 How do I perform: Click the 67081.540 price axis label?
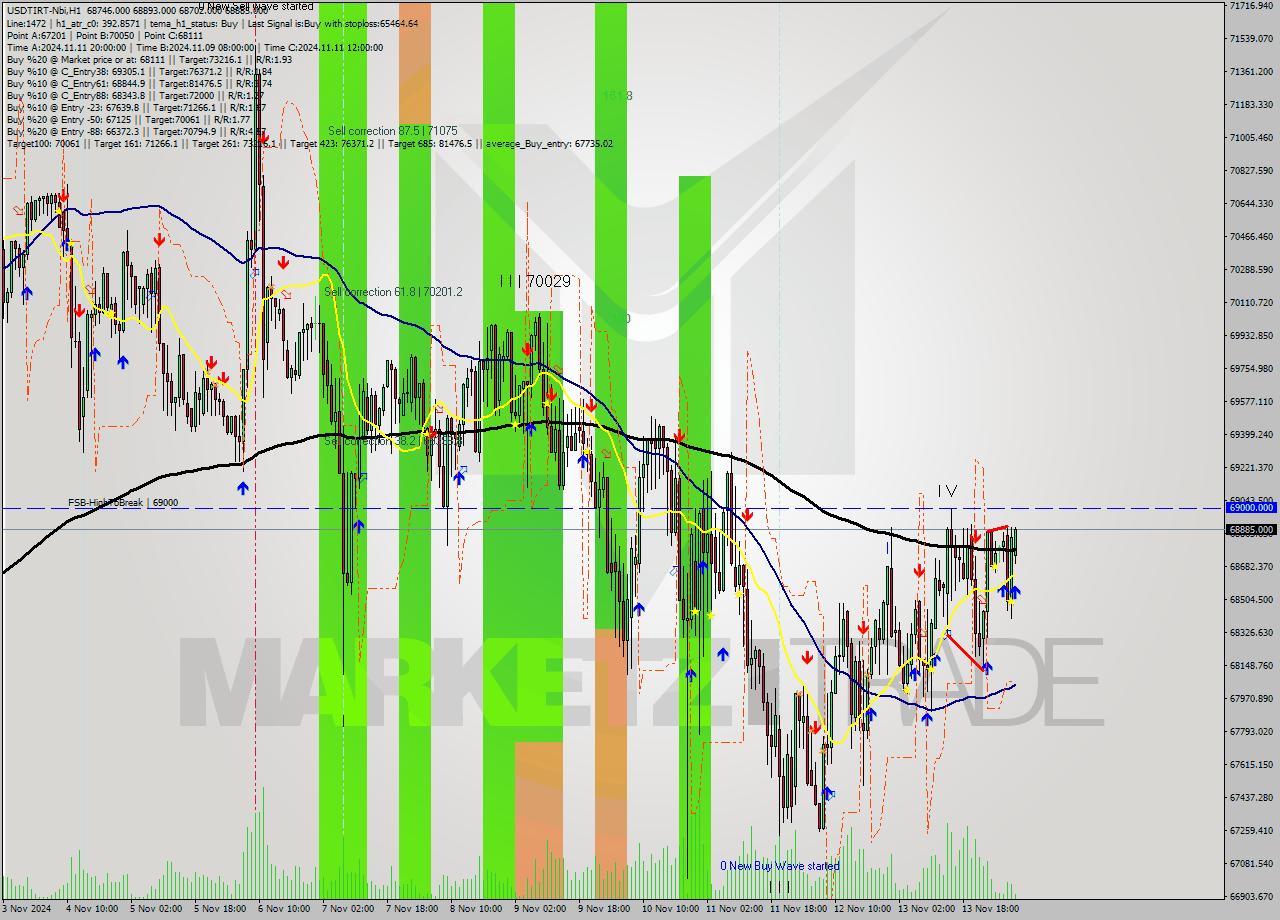click(x=1251, y=864)
